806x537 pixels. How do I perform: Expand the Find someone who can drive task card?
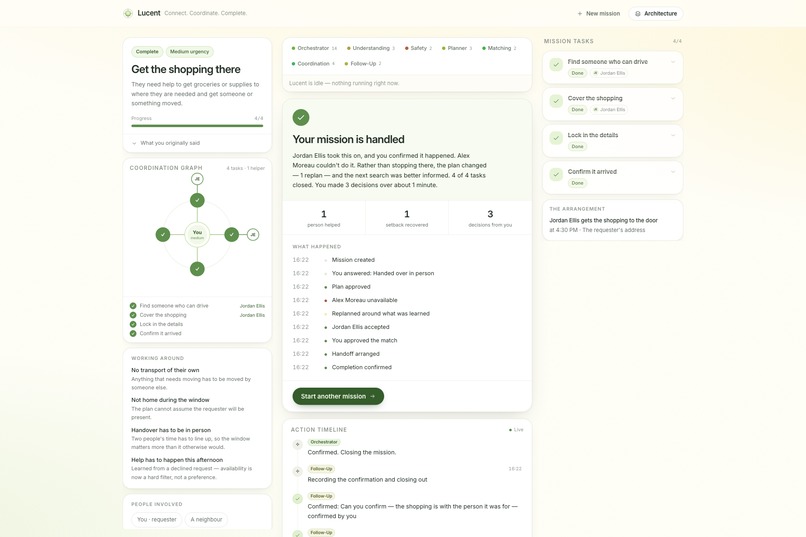[673, 62]
